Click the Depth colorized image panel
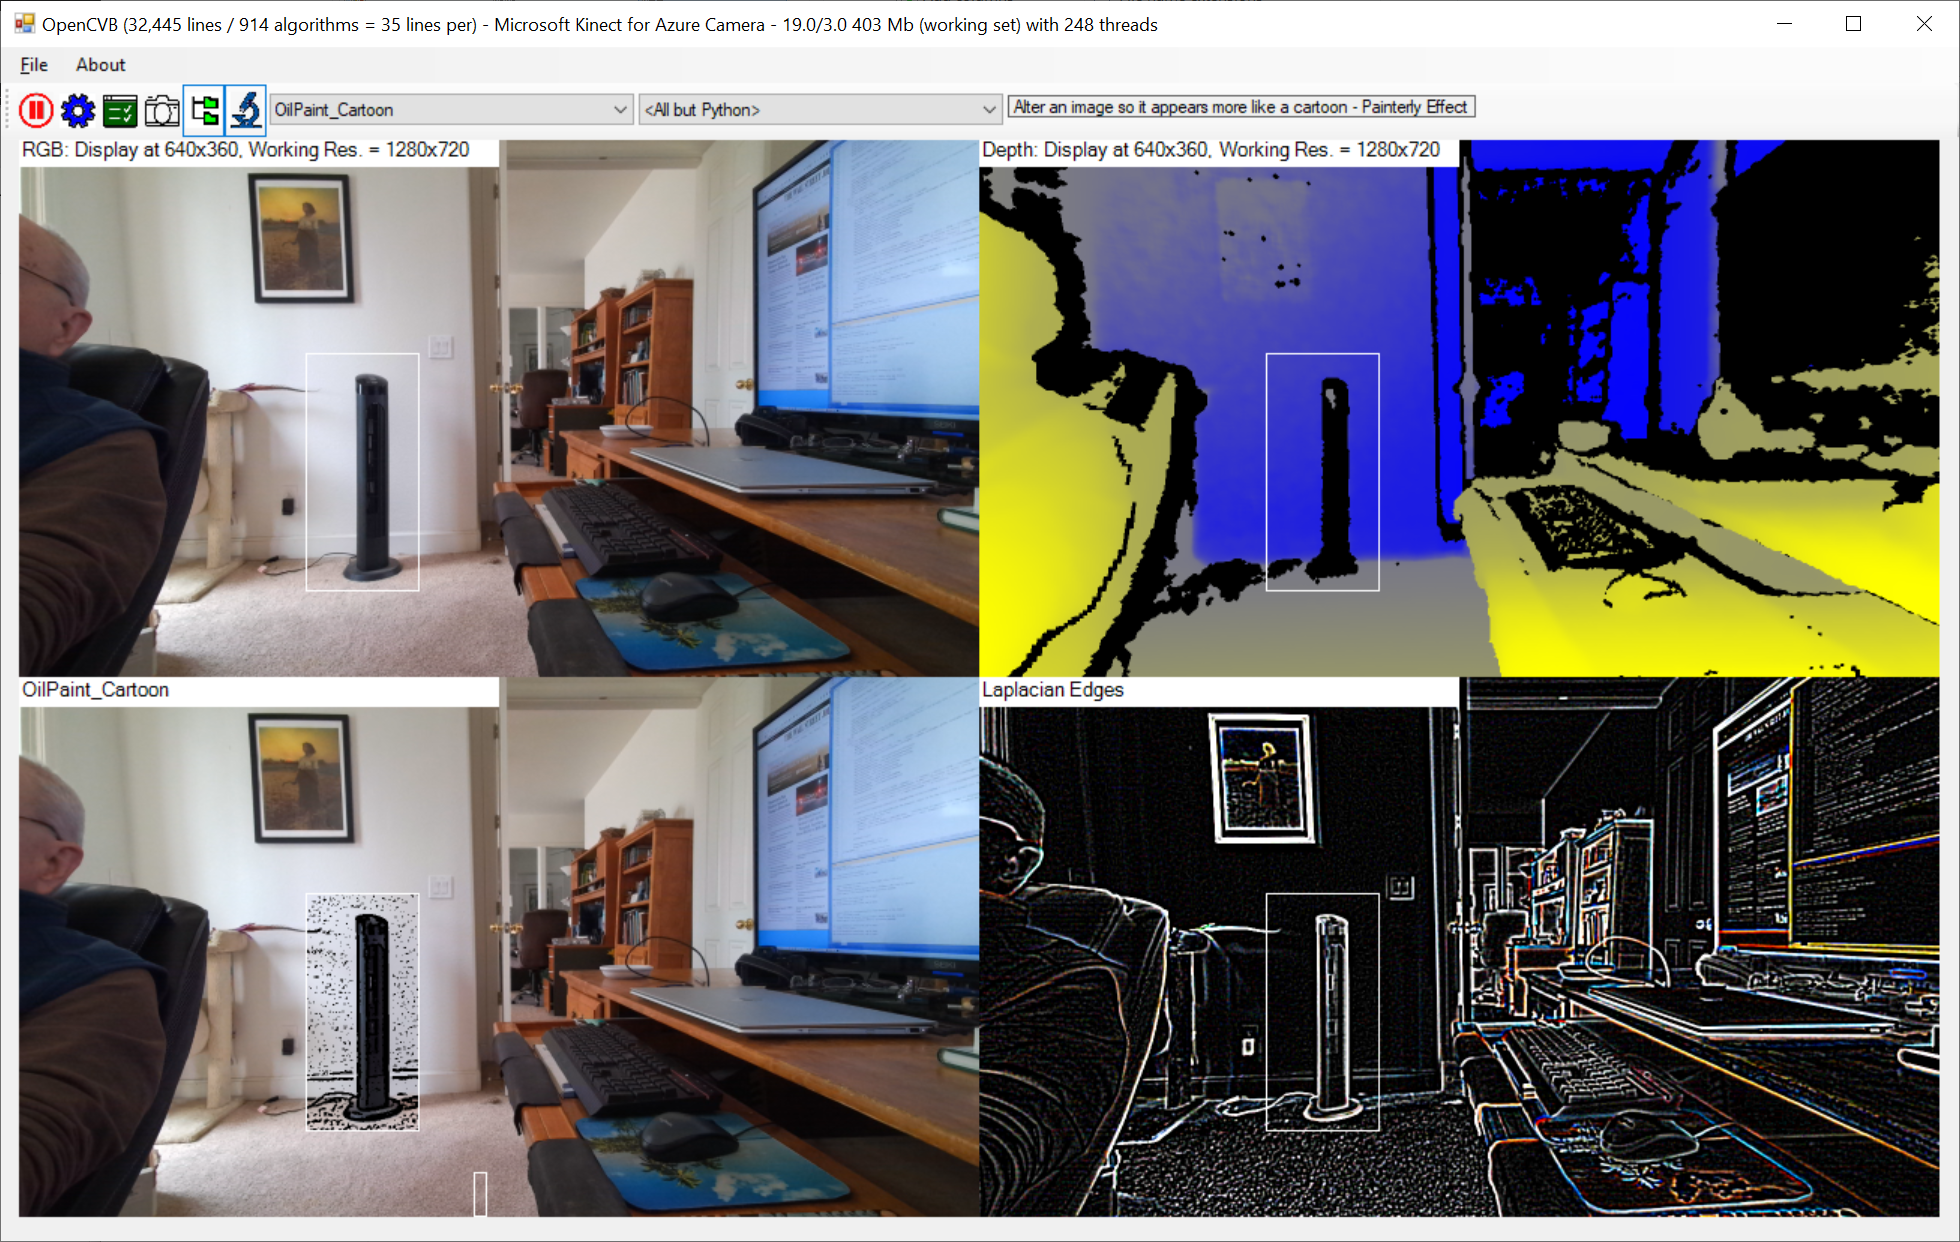This screenshot has width=1960, height=1242. pyautogui.click(x=1458, y=420)
